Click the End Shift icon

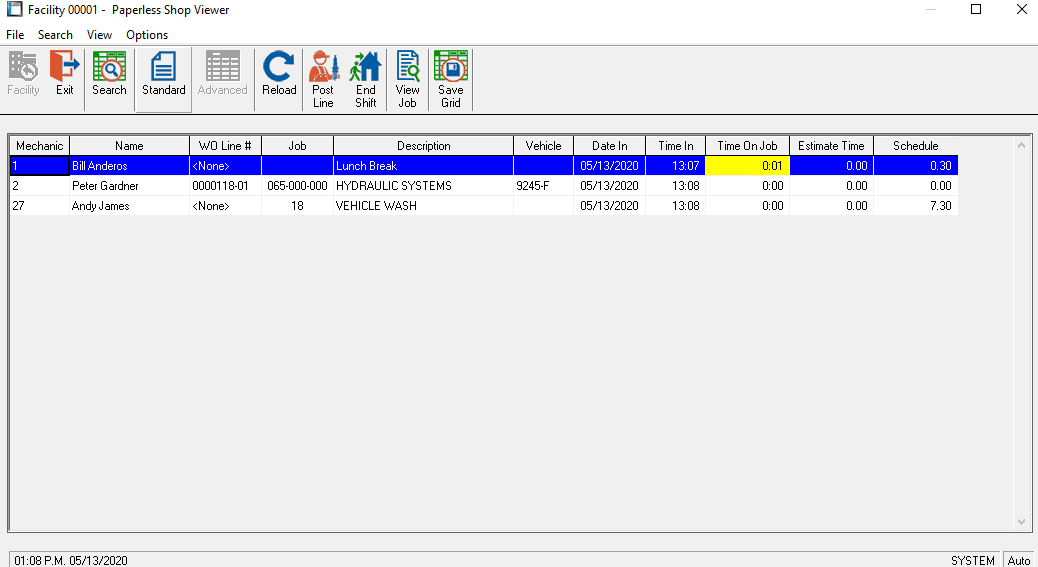(x=366, y=79)
